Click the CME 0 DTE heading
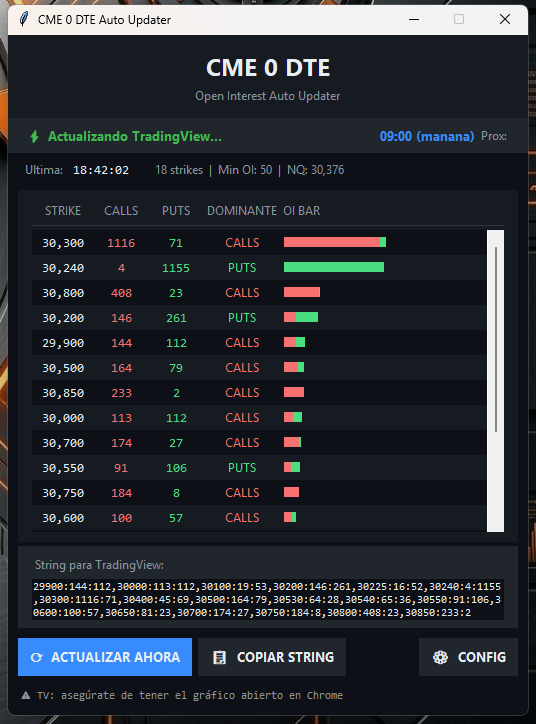 click(268, 68)
